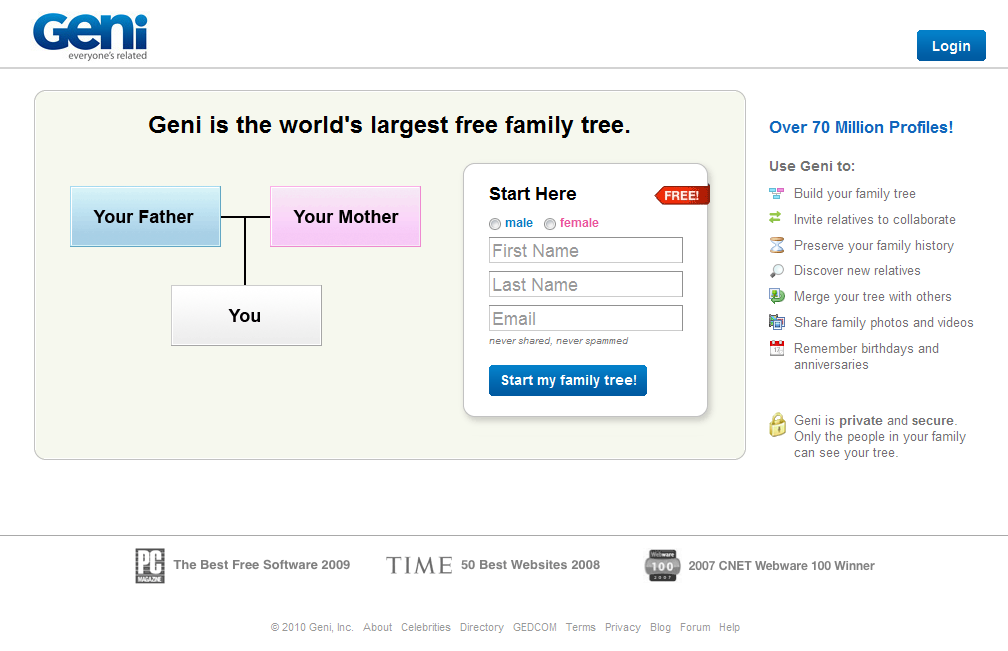Click the PC Magazine badge
The width and height of the screenshot is (1008, 651).
[x=150, y=565]
